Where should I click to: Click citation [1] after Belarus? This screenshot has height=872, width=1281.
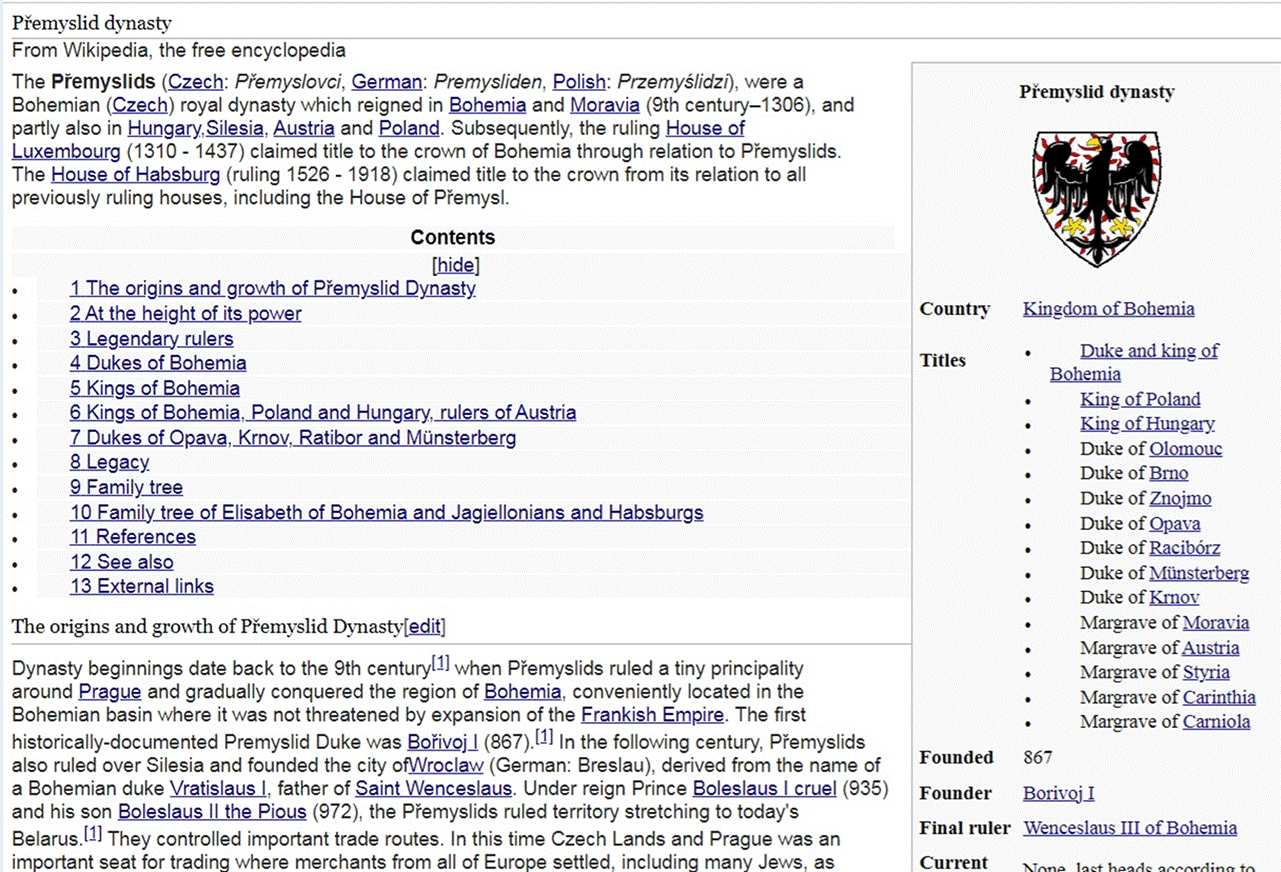pyautogui.click(x=93, y=832)
